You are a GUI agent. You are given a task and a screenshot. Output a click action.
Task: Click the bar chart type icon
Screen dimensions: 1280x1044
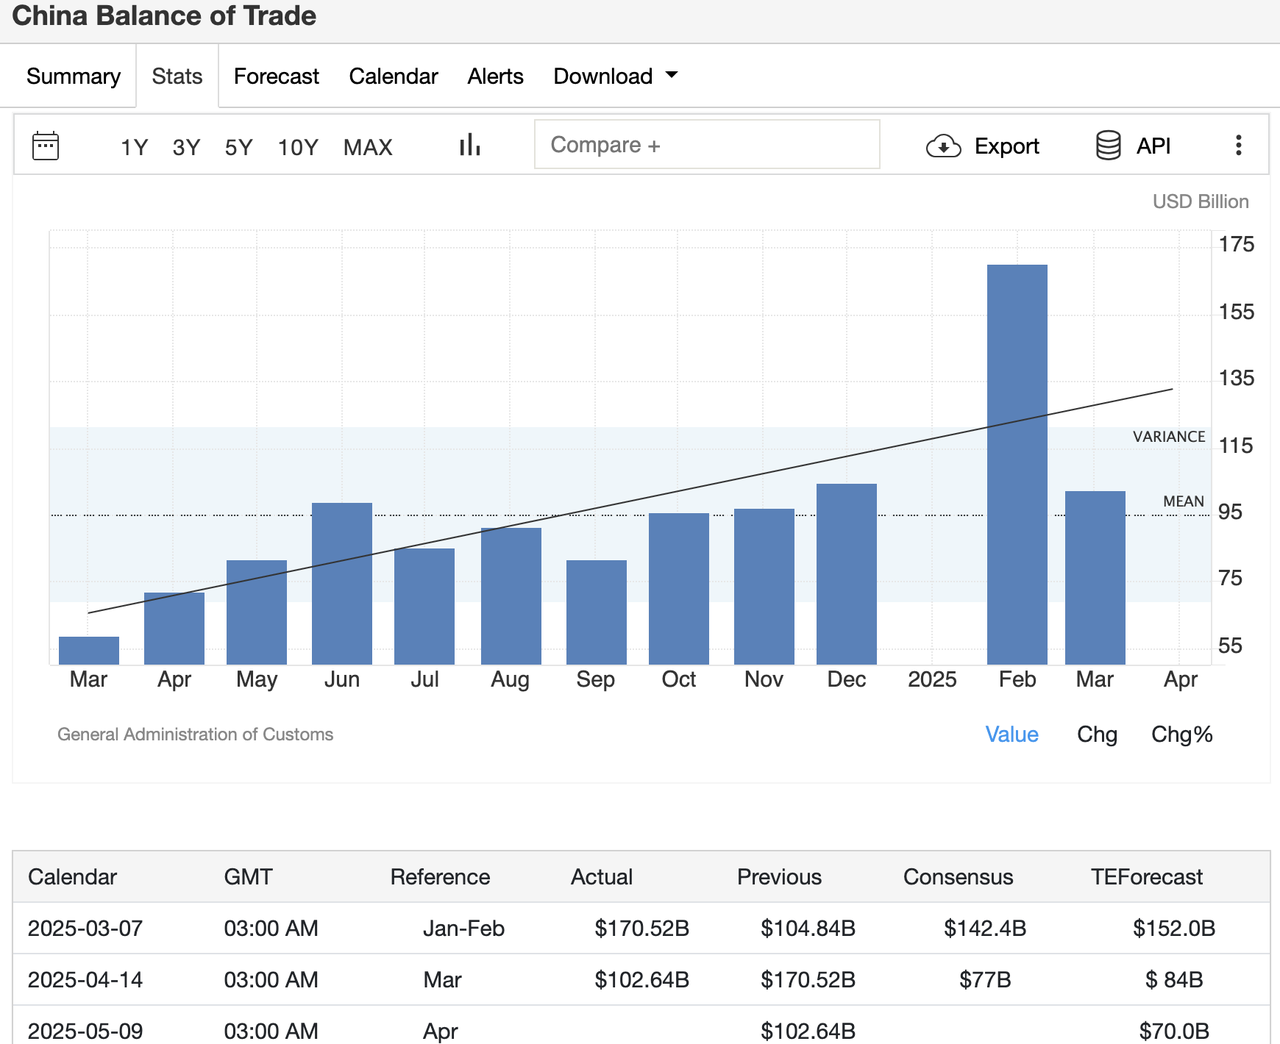pyautogui.click(x=470, y=146)
